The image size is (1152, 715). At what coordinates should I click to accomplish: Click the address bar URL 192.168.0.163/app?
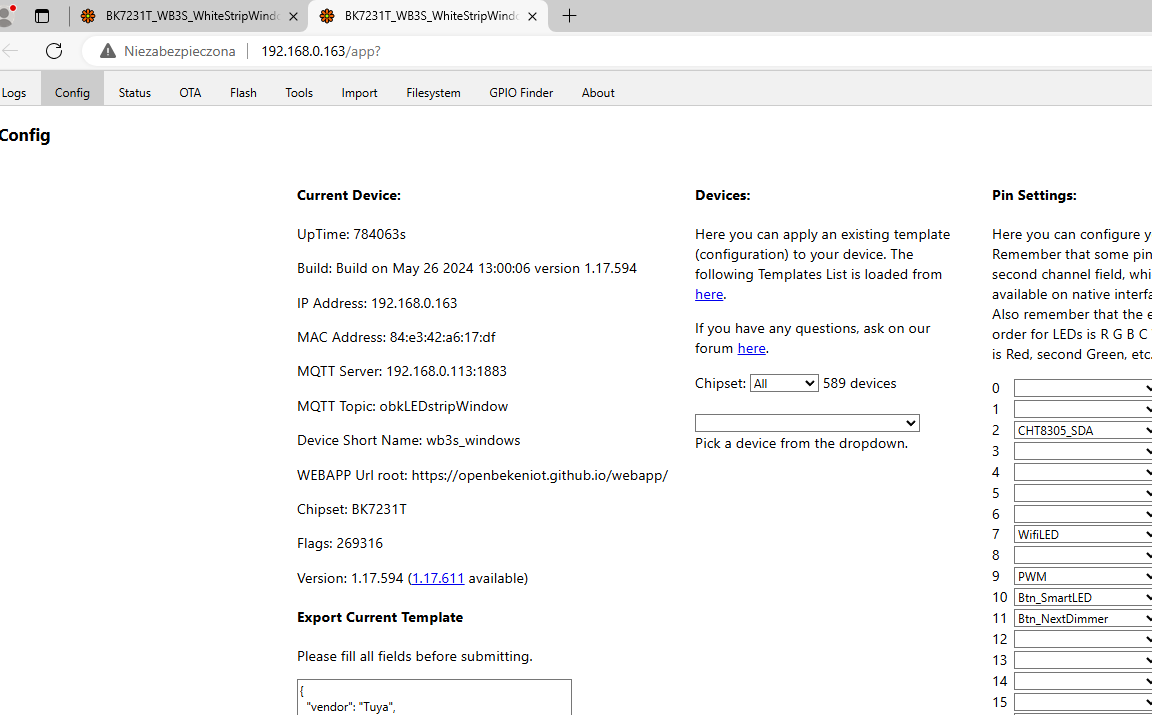[x=321, y=51]
